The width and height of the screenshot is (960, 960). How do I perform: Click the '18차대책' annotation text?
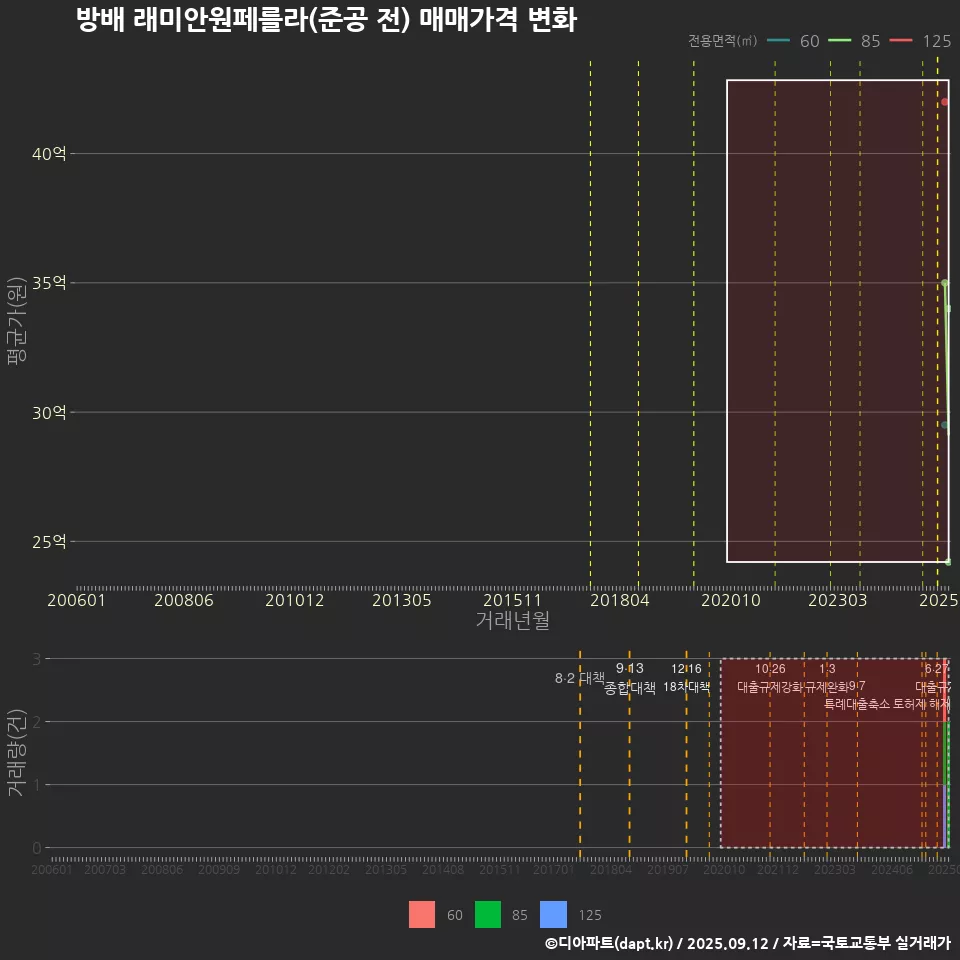pyautogui.click(x=686, y=686)
